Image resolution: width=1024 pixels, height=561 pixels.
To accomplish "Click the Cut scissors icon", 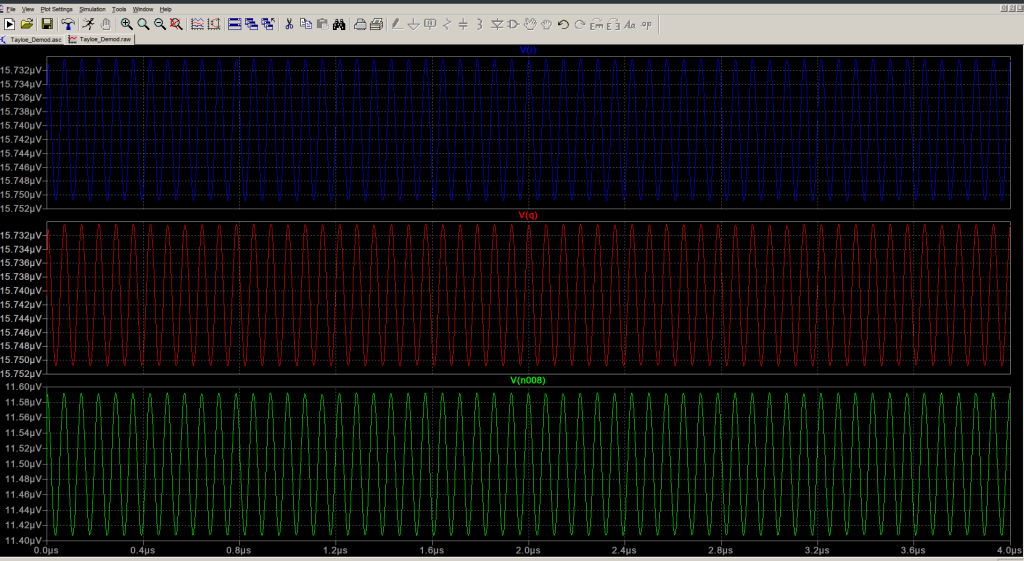I will click(x=289, y=23).
